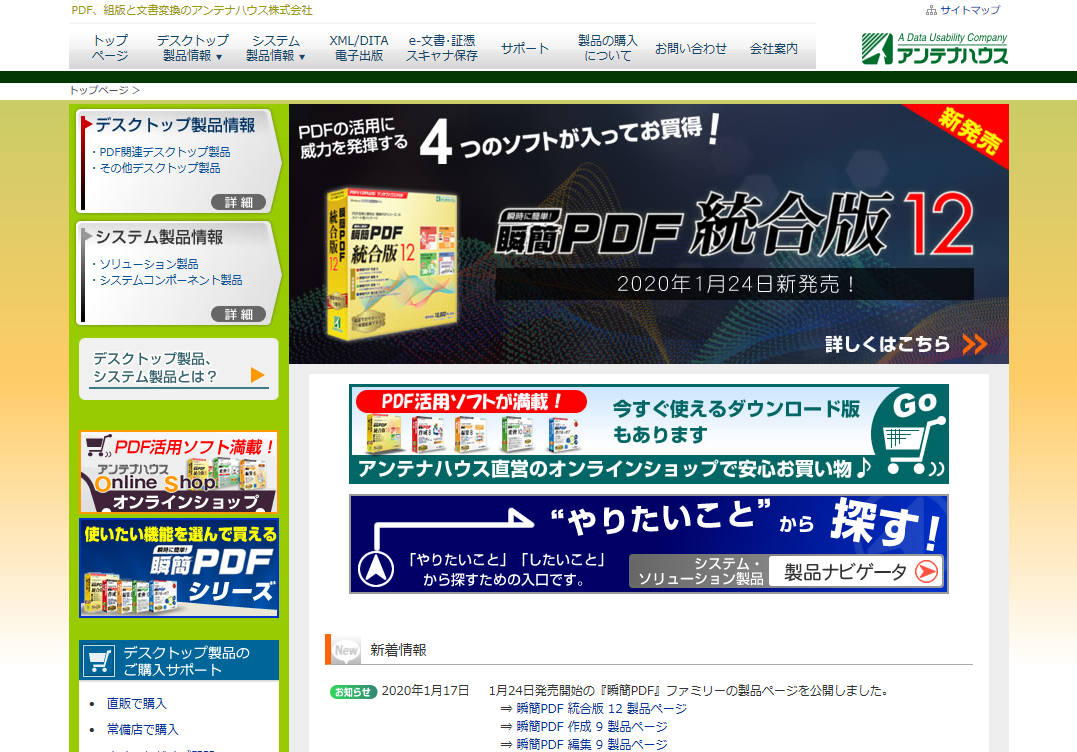1077x752 pixels.
Task: Open お問い合わせ menu item
Action: tap(690, 48)
